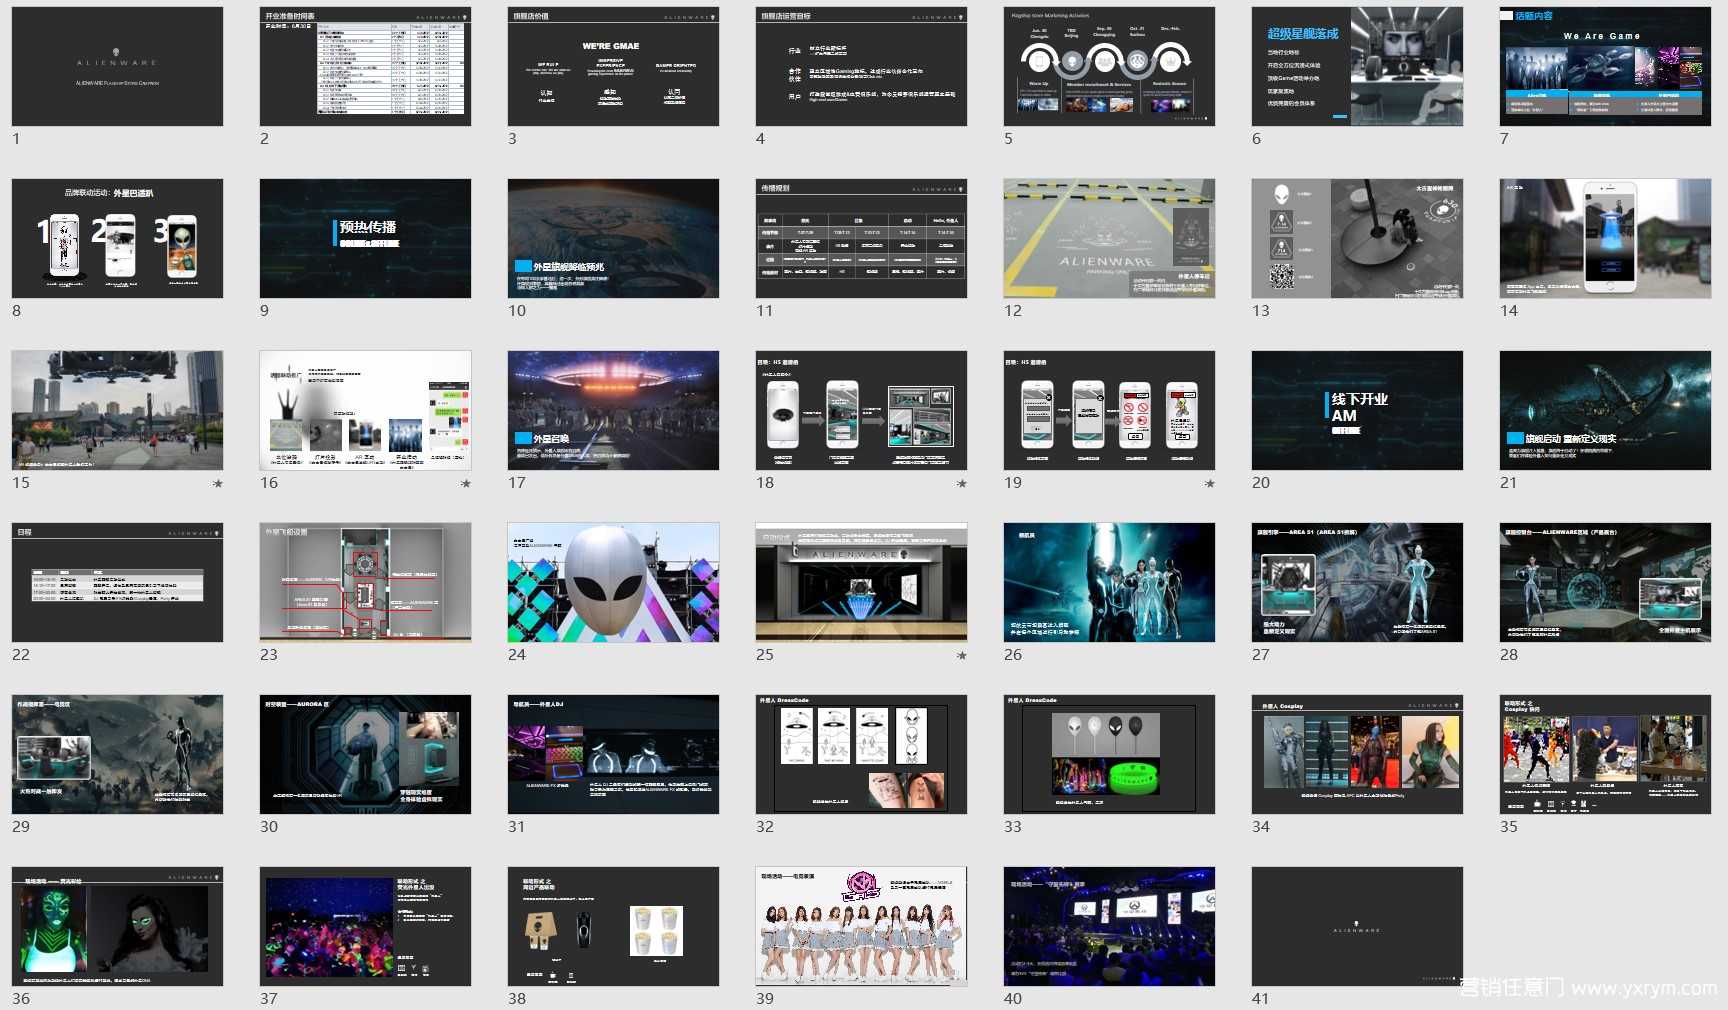1728x1010 pixels.
Task: Select slide 23 floor plan with red lines
Action: point(365,582)
